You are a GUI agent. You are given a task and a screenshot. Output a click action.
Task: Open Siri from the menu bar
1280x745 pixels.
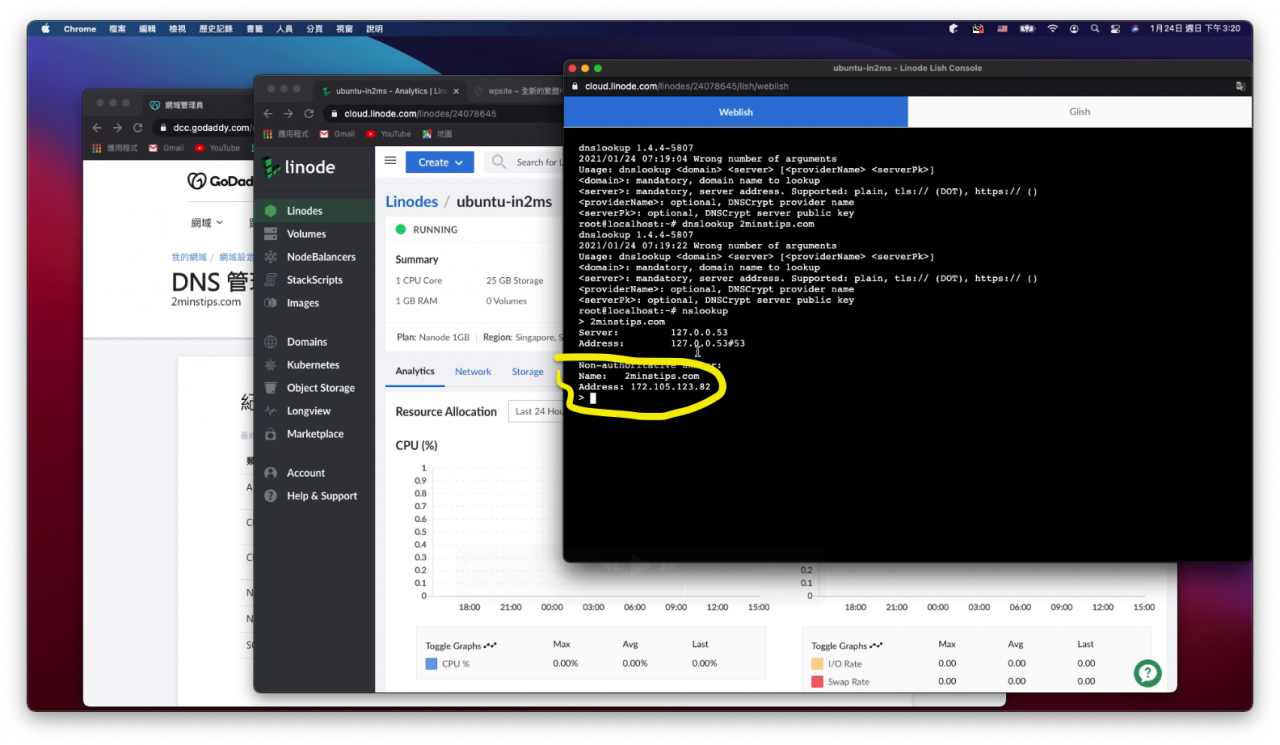click(1135, 29)
